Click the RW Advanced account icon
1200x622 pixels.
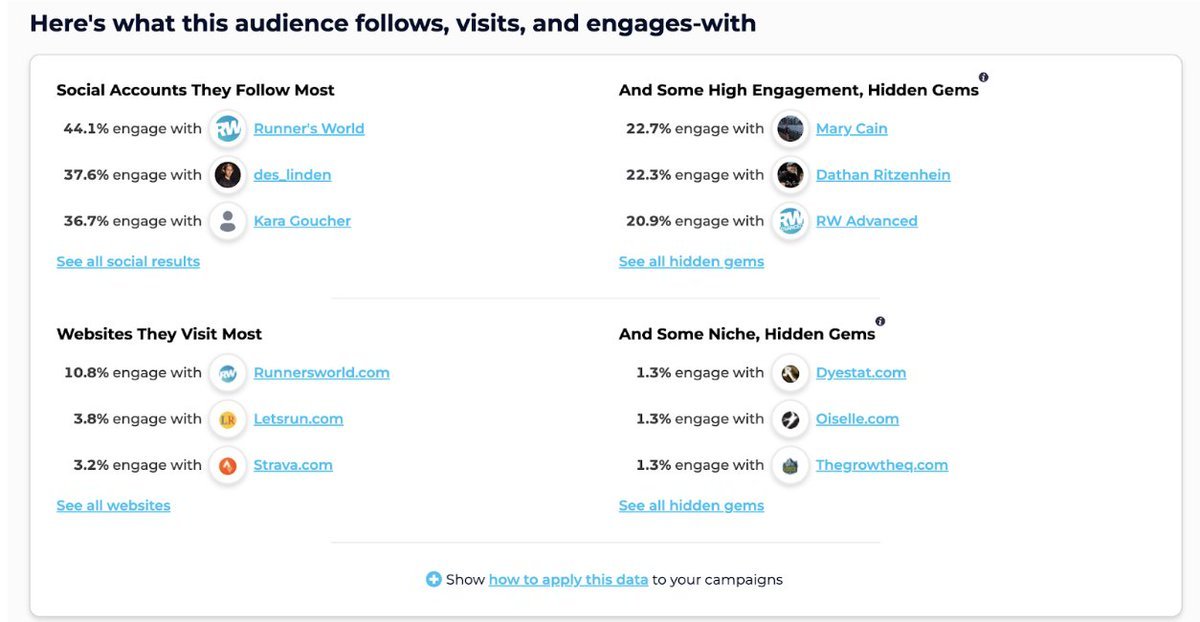[x=790, y=221]
